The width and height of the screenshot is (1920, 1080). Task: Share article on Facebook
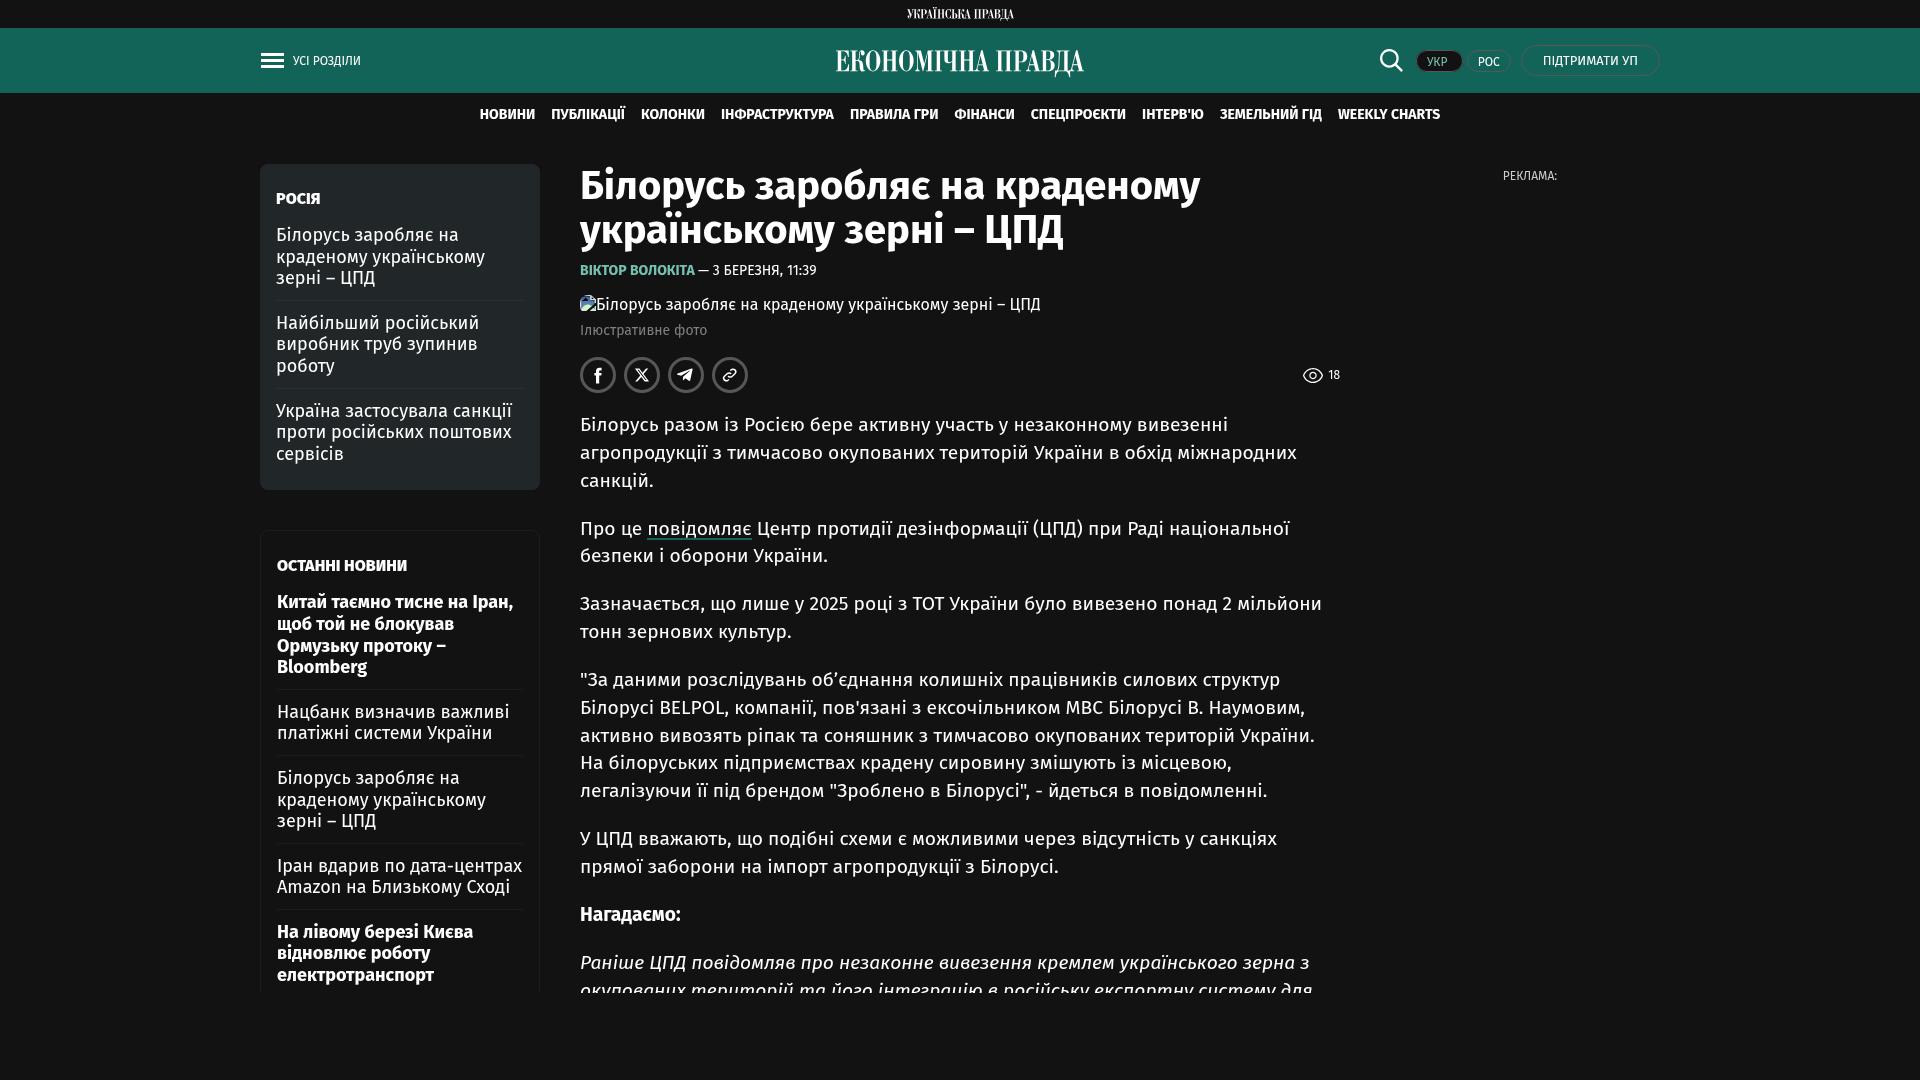[598, 375]
